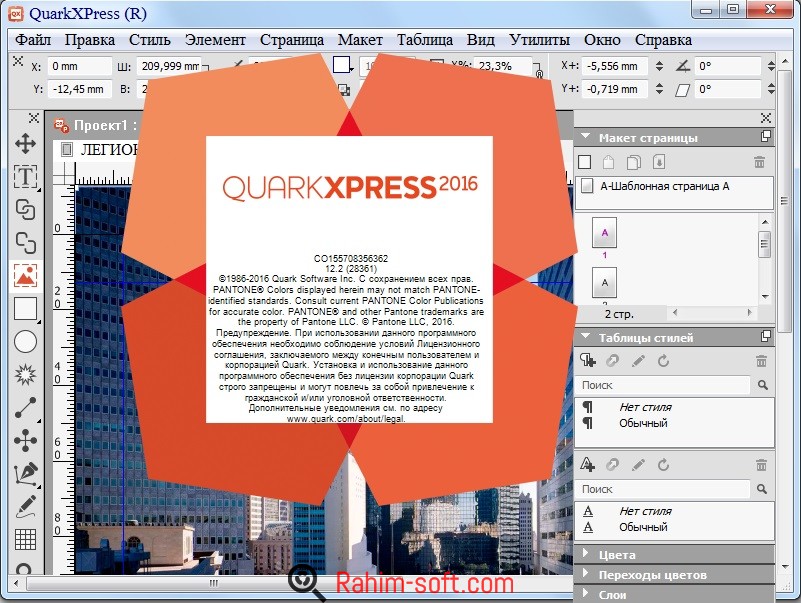Select the Freehand Drawing pencil tool
The width and height of the screenshot is (801, 603).
pos(25,506)
